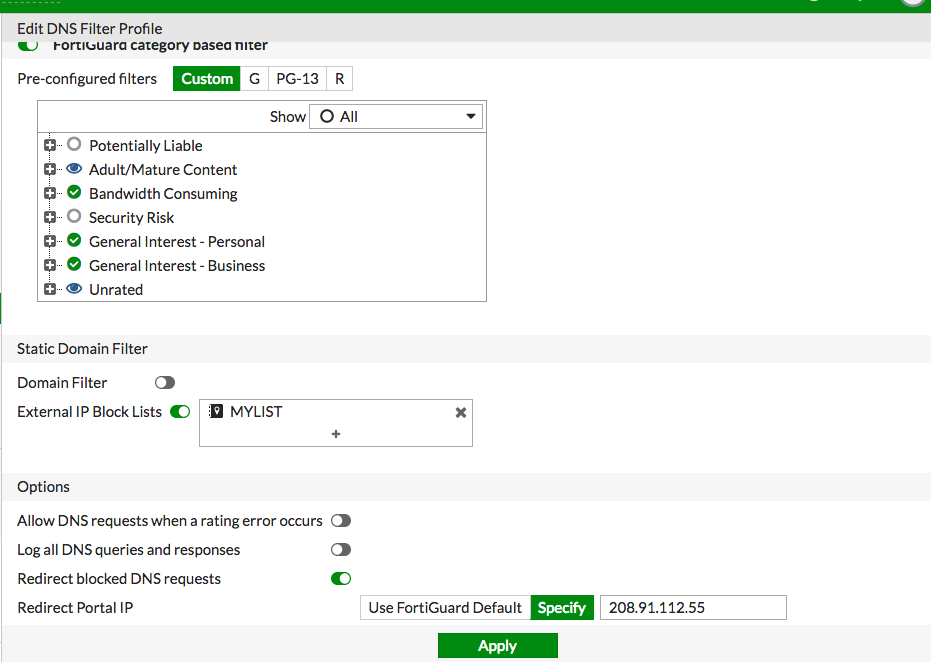Disable the Redirect blocked DNS requests toggle
The image size is (931, 662).
[340, 578]
